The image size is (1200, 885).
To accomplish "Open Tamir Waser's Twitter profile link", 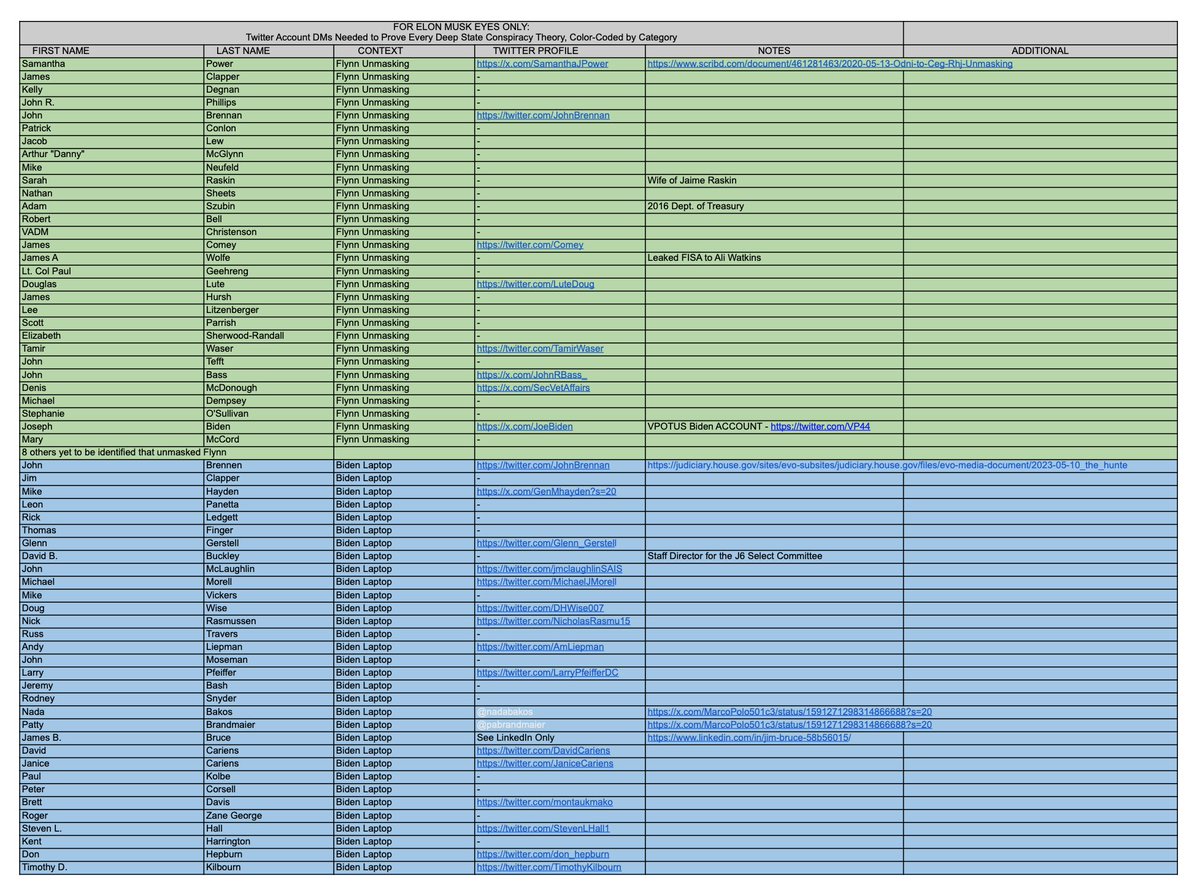I will pyautogui.click(x=542, y=349).
